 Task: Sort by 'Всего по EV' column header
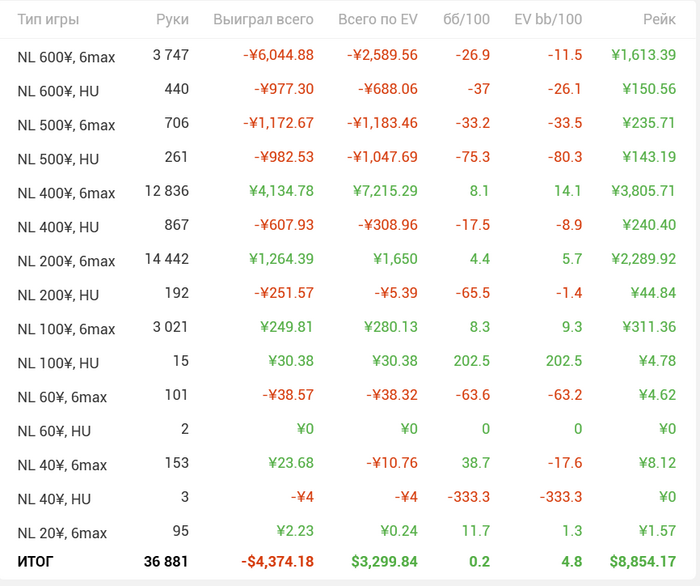[x=378, y=20]
